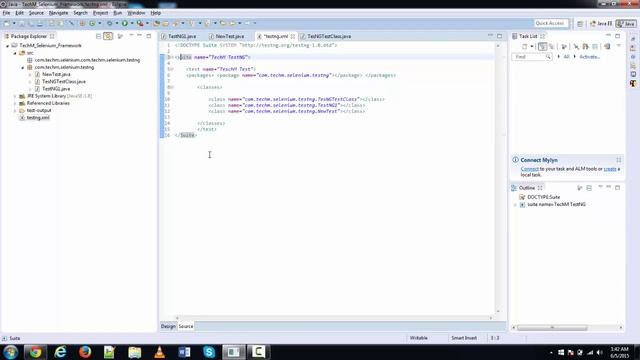Viewport: 640px width, 360px height.
Task: Expand the Referenced Libraries node
Action: (x=15, y=103)
